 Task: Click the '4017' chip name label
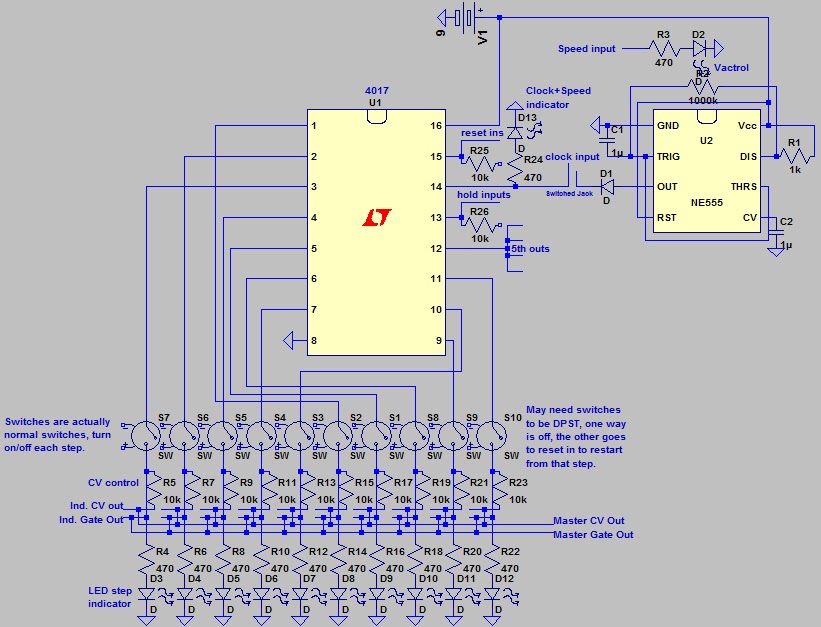coord(377,91)
